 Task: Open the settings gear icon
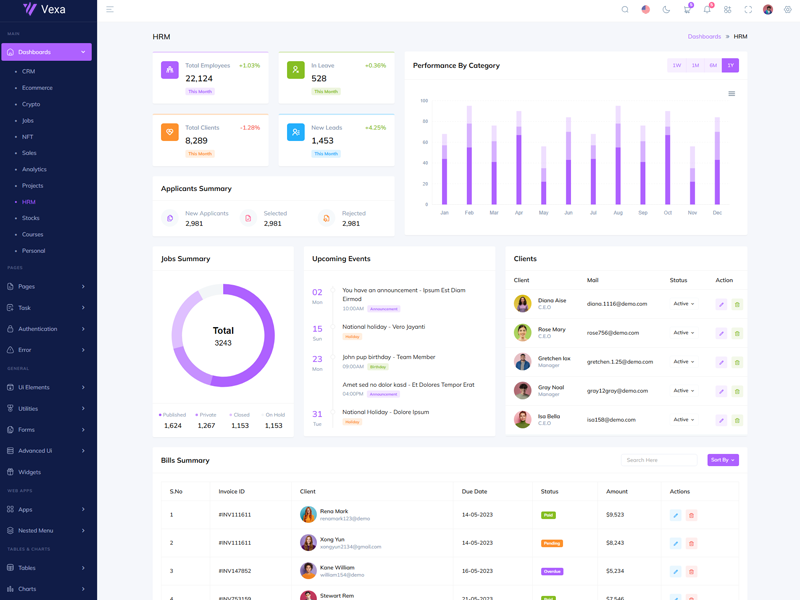coord(787,10)
